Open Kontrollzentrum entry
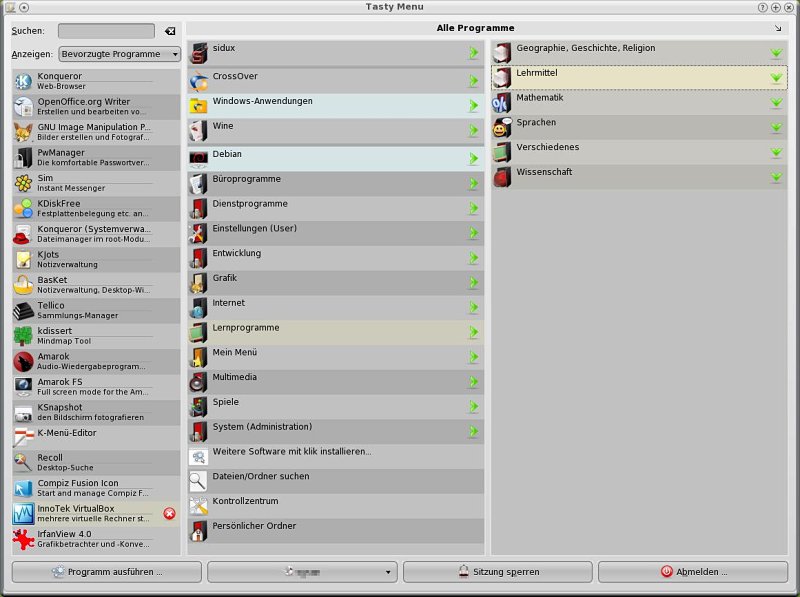Viewport: 800px width, 597px height. 336,506
